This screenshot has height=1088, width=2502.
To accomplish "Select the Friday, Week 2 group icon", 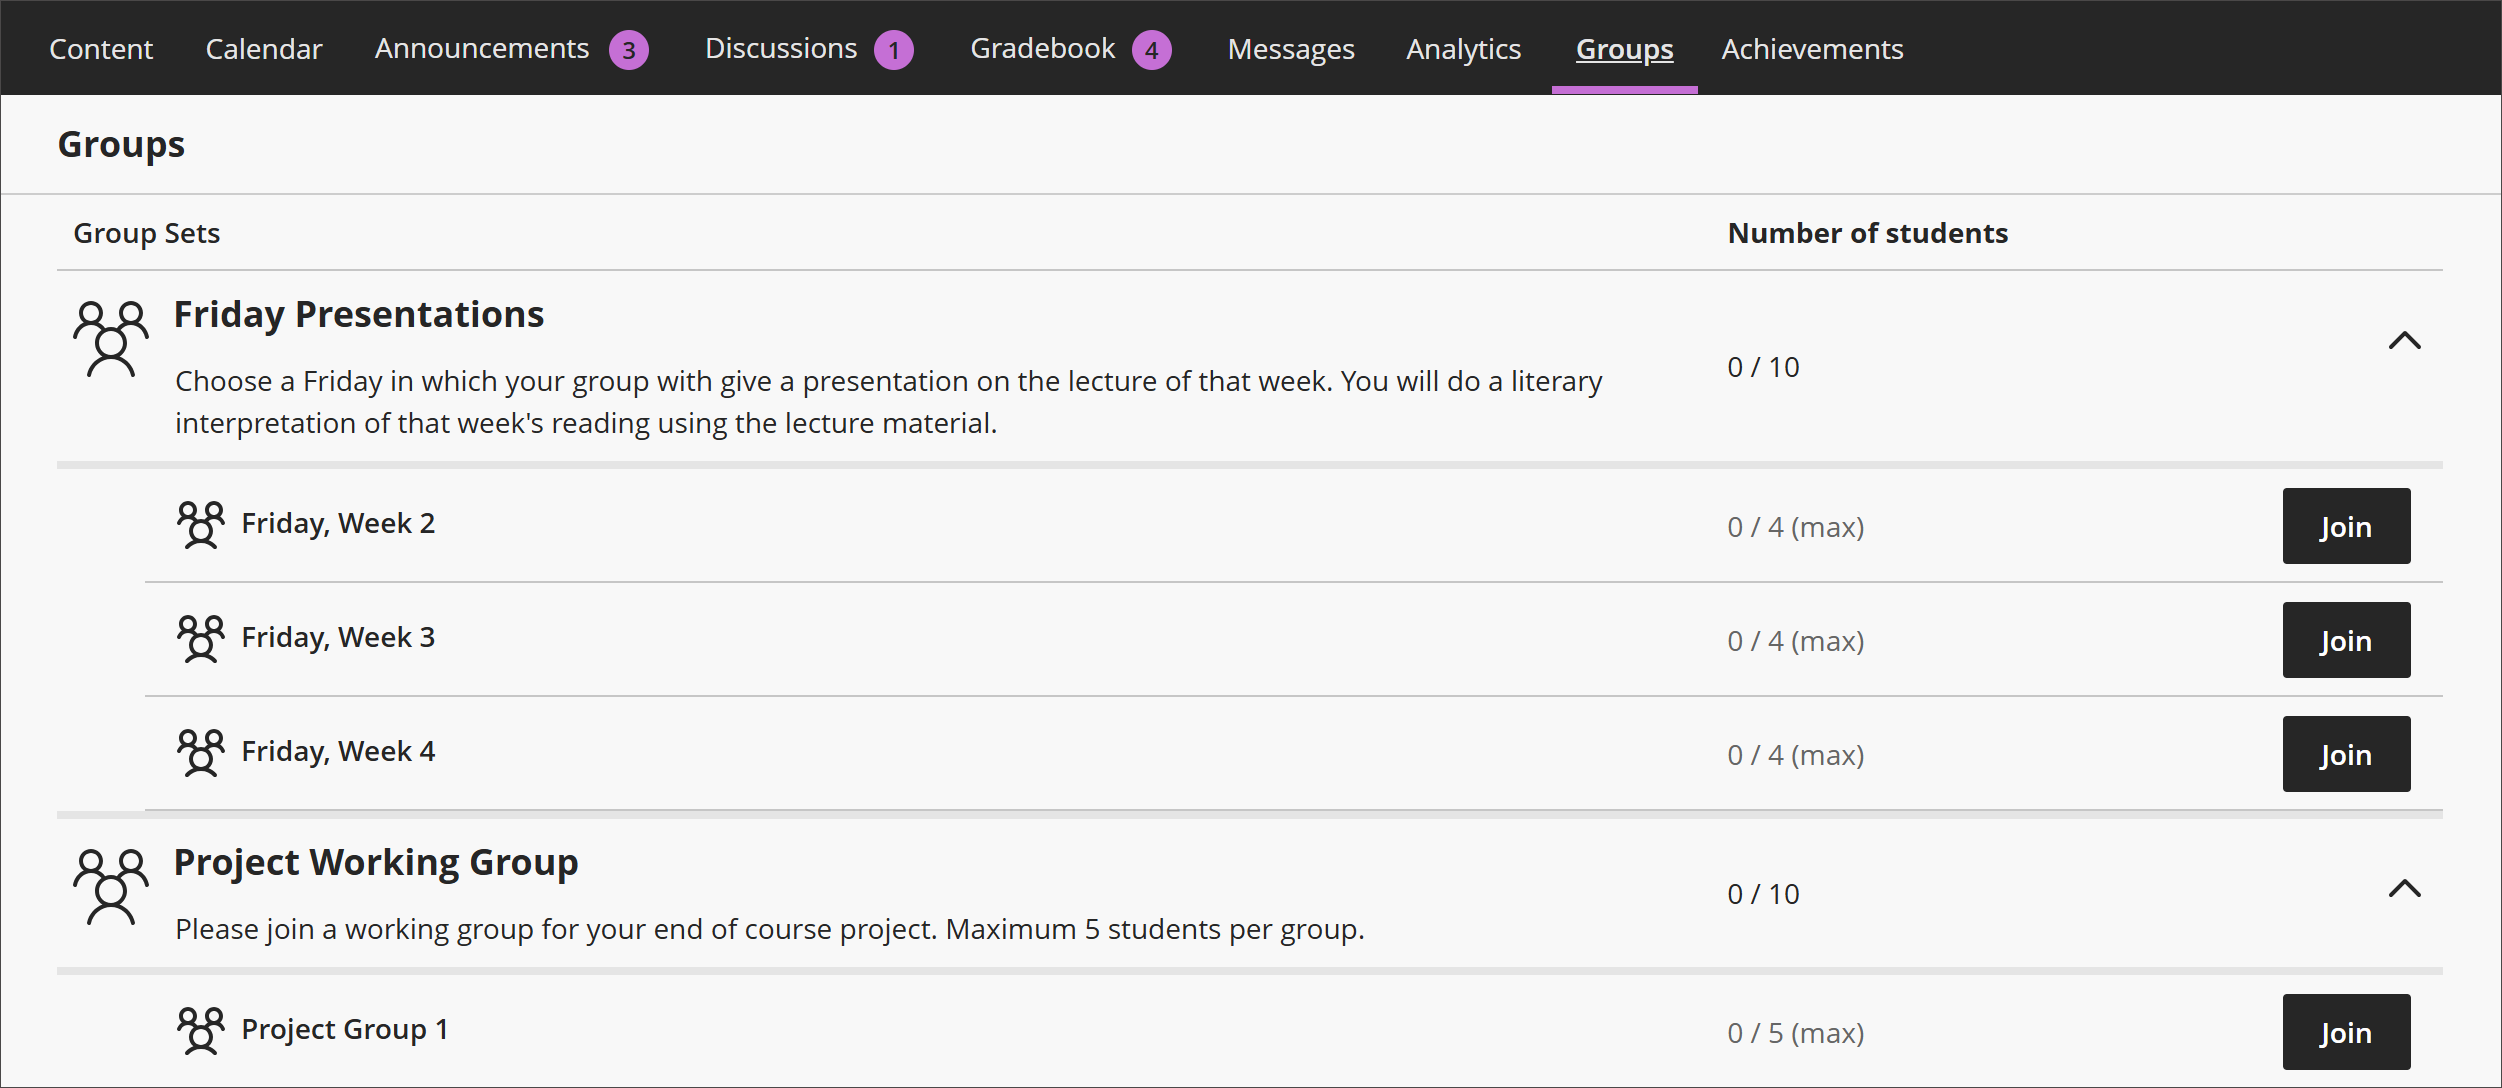I will [x=201, y=525].
